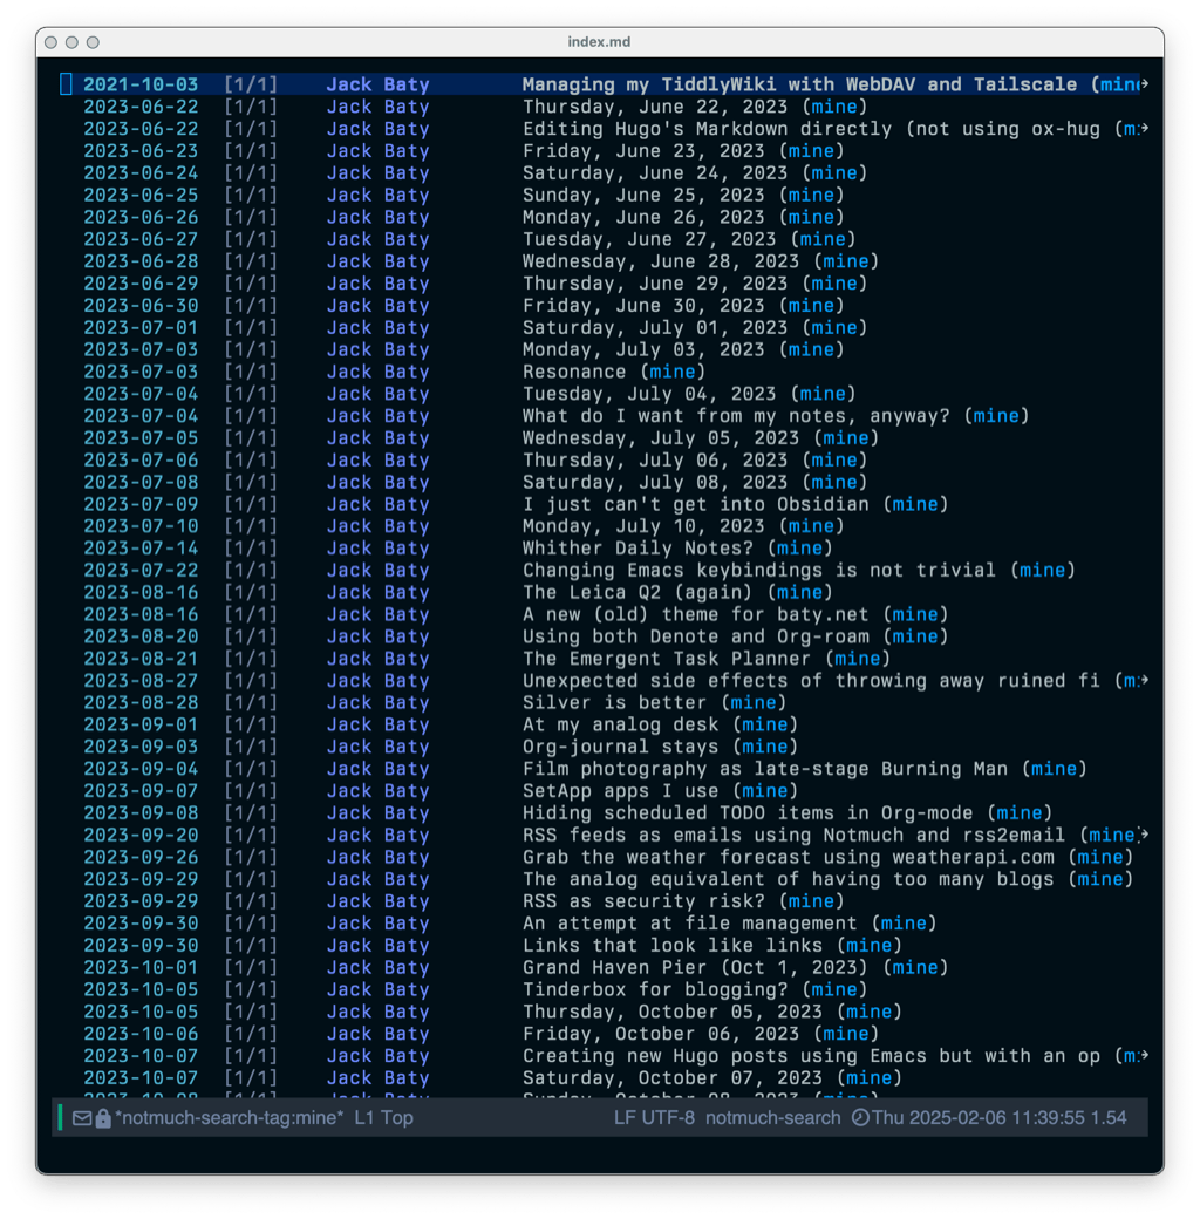Toggle buffer read-only via the lock icon

pyautogui.click(x=101, y=1118)
